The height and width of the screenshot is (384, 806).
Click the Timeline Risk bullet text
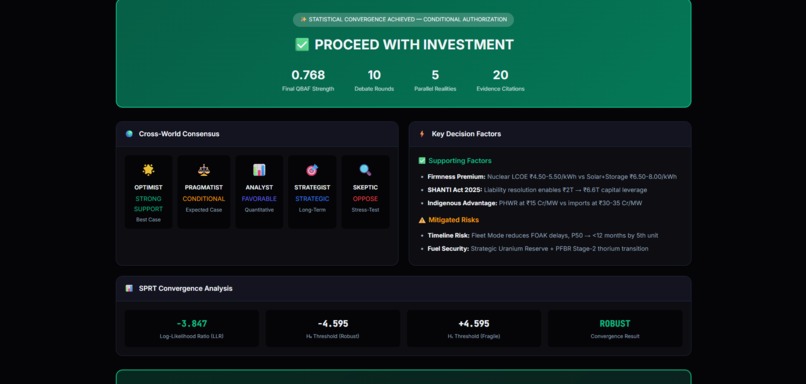(x=543, y=235)
